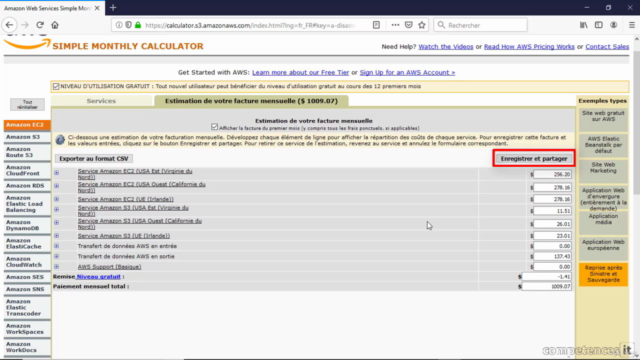
Task: Open Read How AWS Pricing Works link
Action: click(529, 47)
